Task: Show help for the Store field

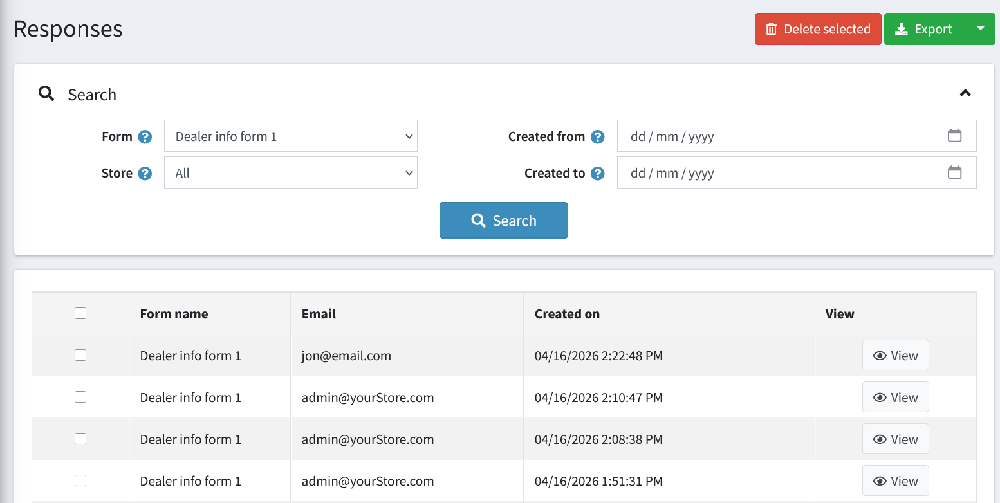Action: [x=145, y=173]
